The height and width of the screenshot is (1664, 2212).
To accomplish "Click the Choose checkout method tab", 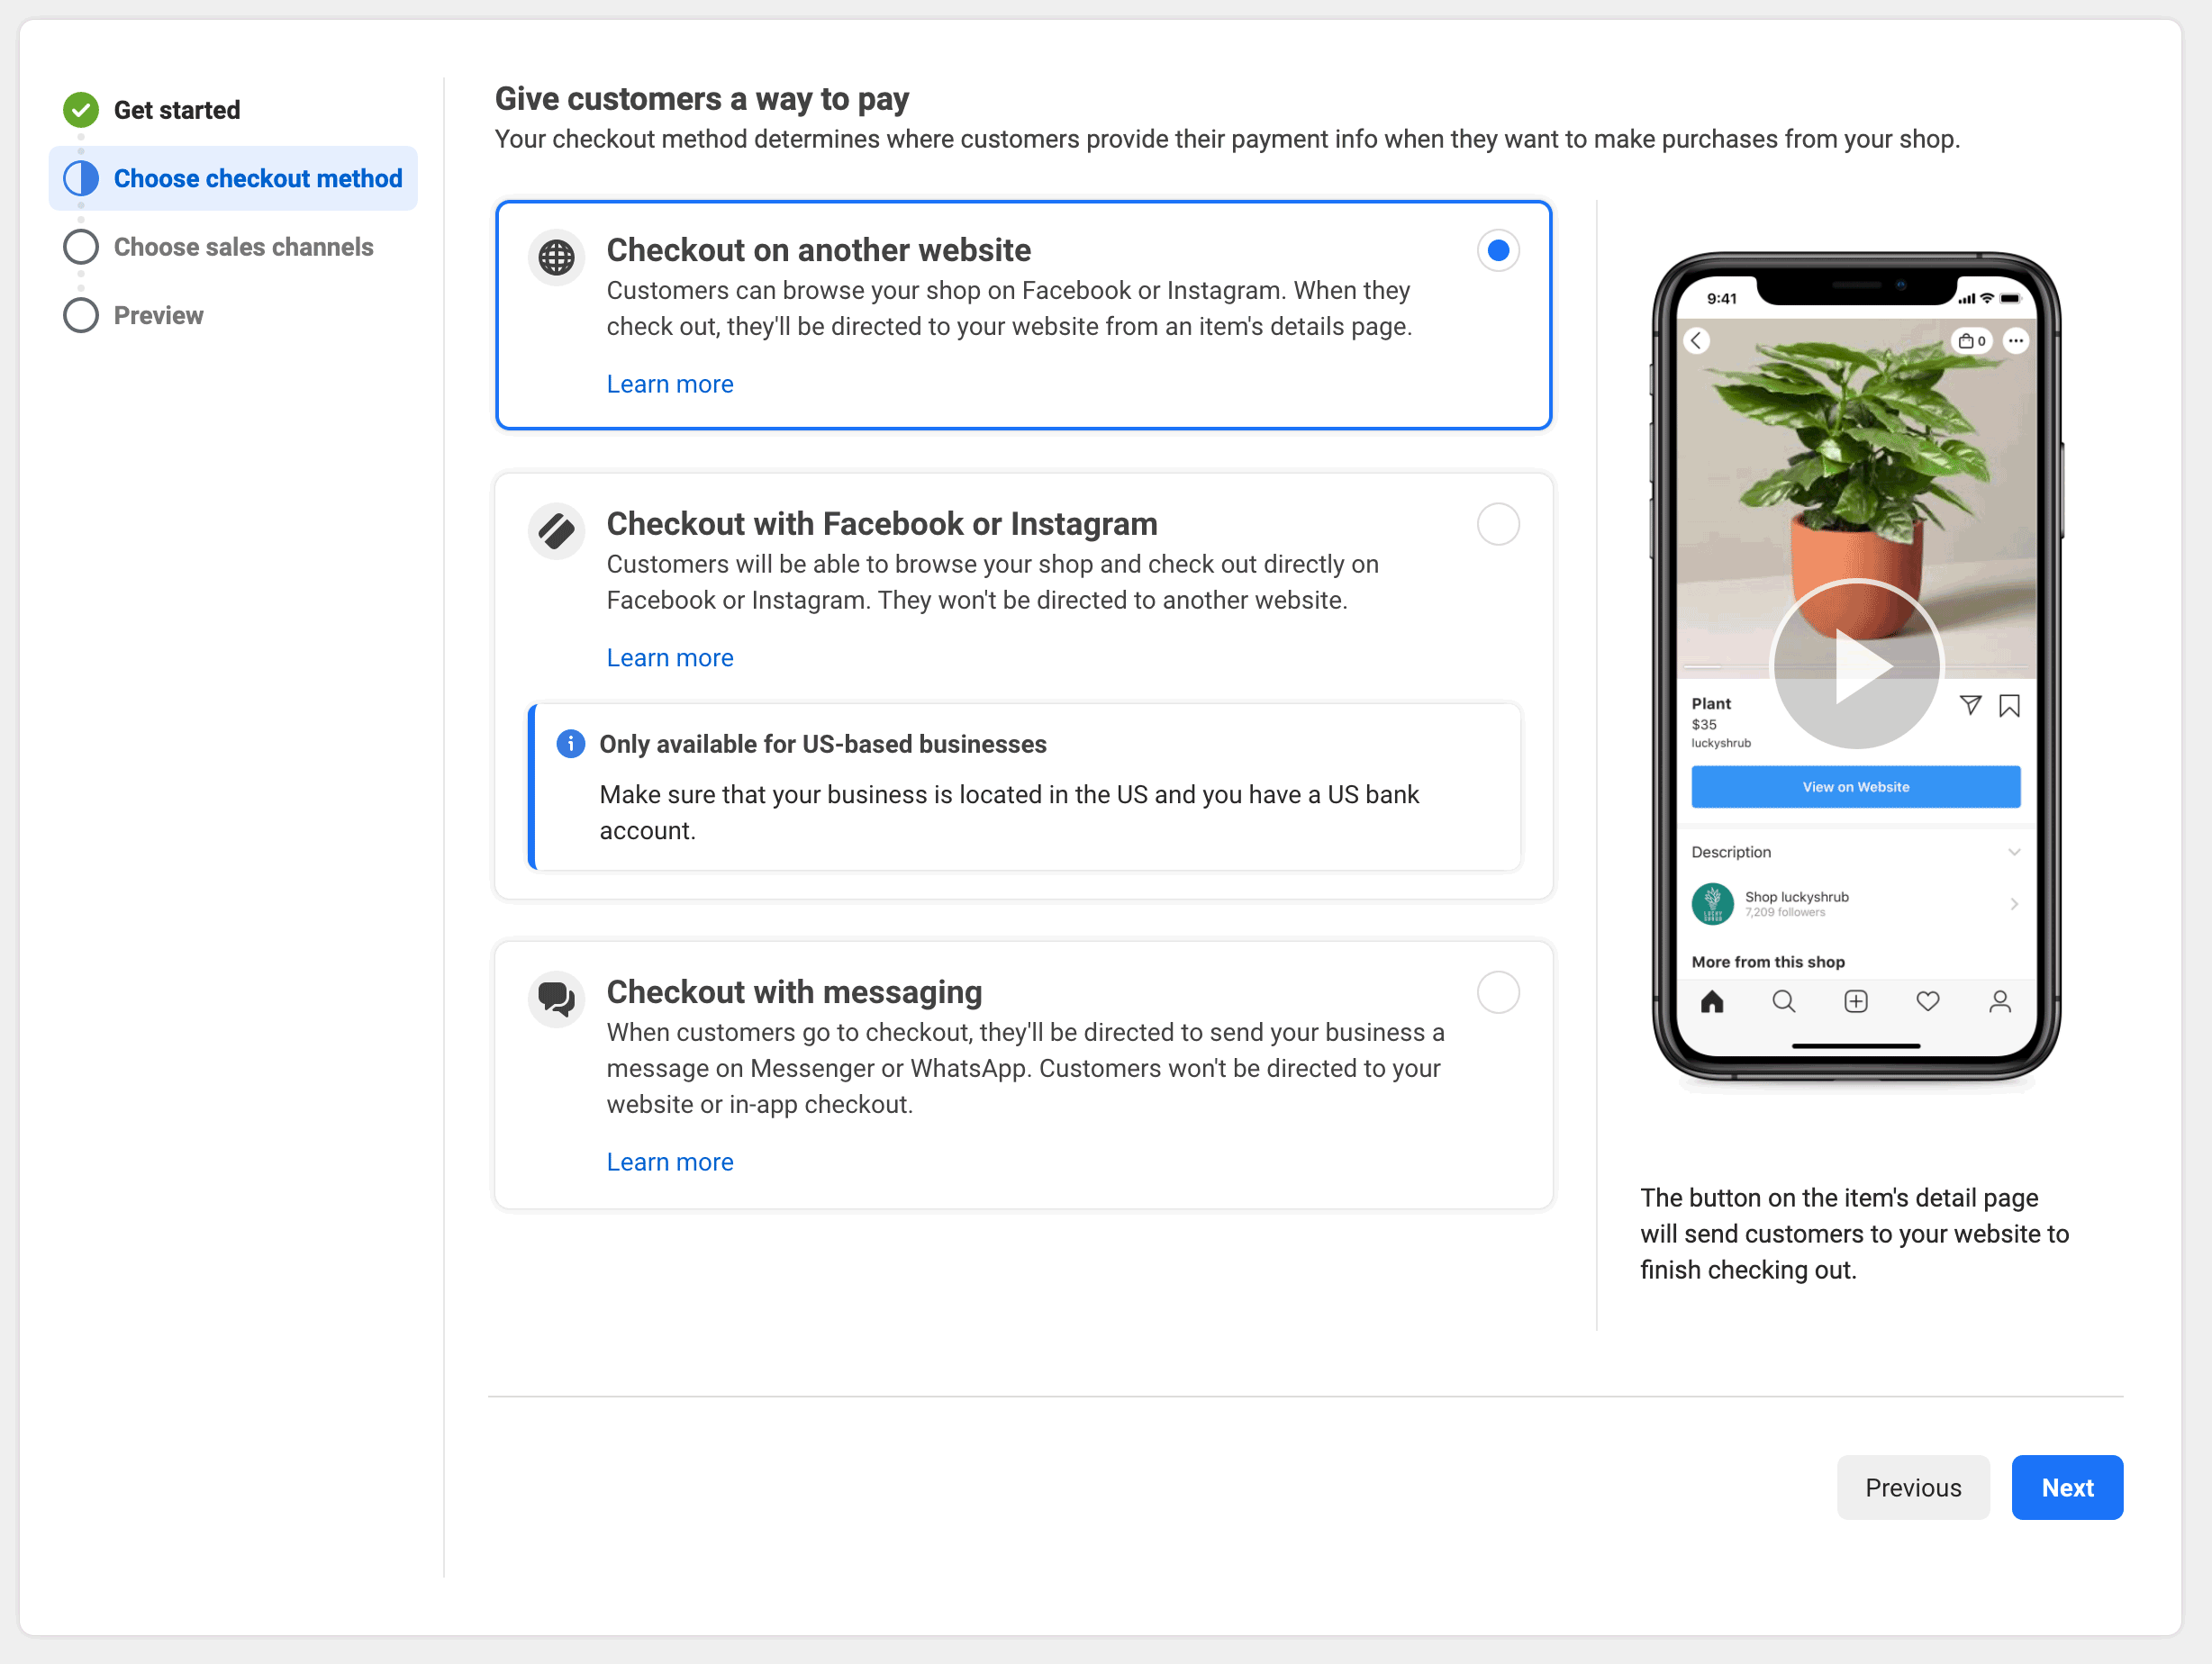I will click(x=258, y=176).
